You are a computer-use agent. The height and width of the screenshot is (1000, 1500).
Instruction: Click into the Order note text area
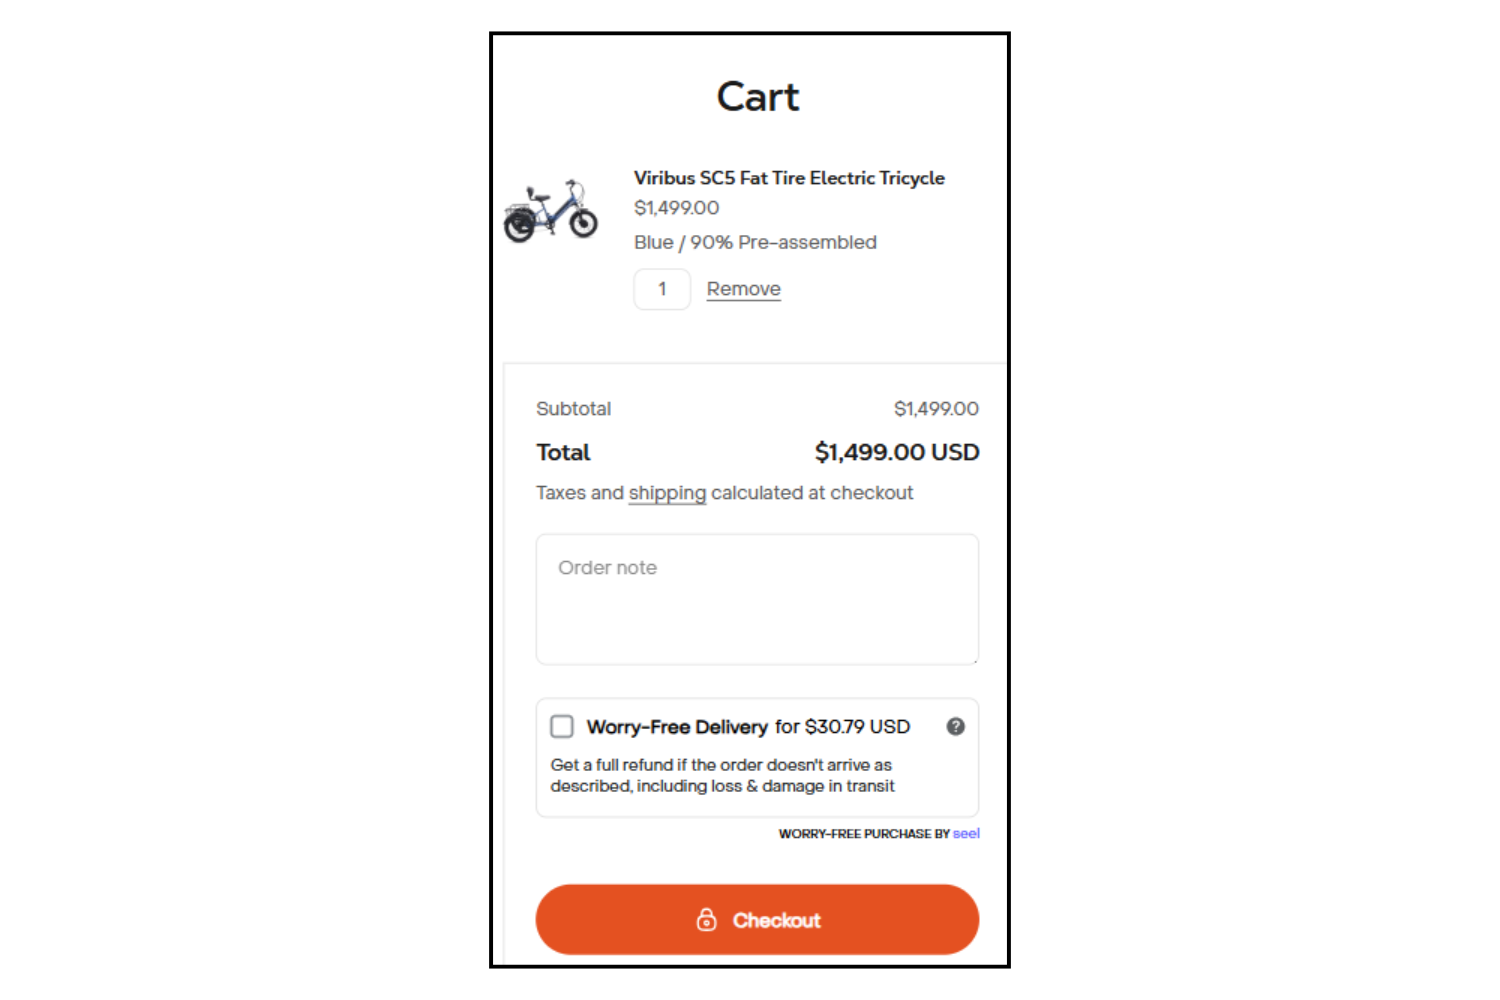(757, 599)
